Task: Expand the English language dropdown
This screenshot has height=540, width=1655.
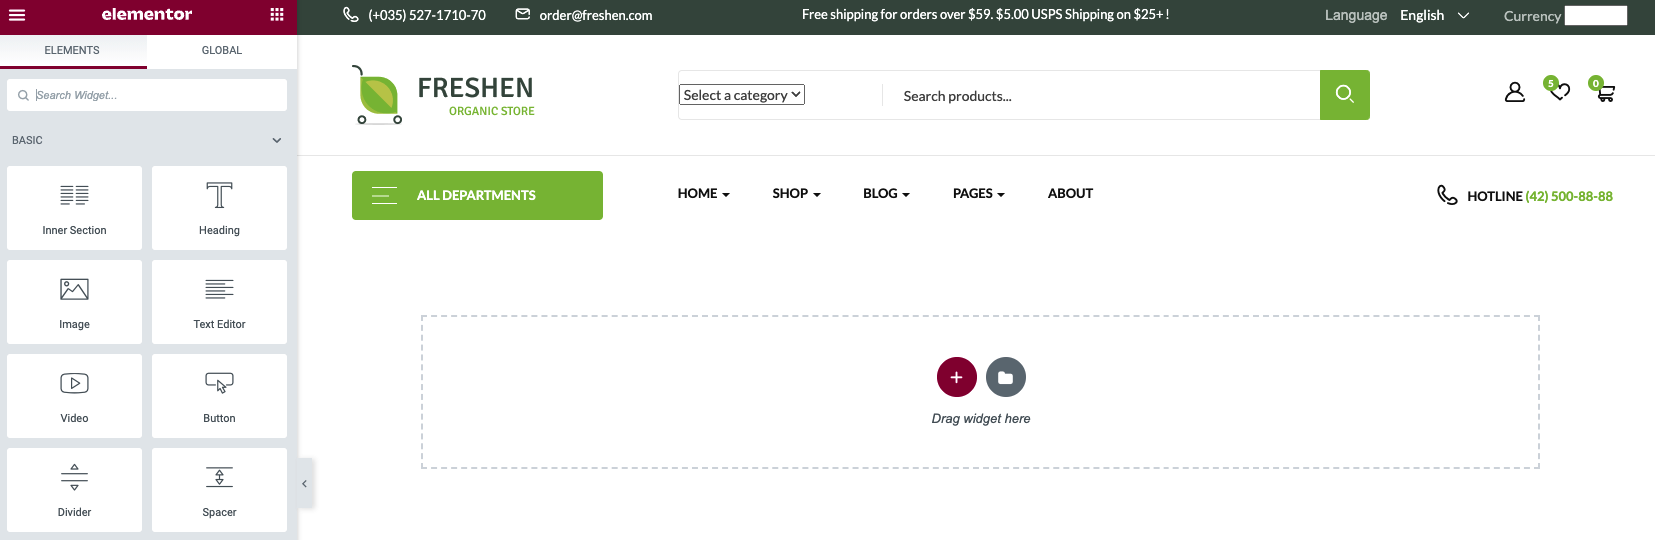Action: (x=1434, y=16)
